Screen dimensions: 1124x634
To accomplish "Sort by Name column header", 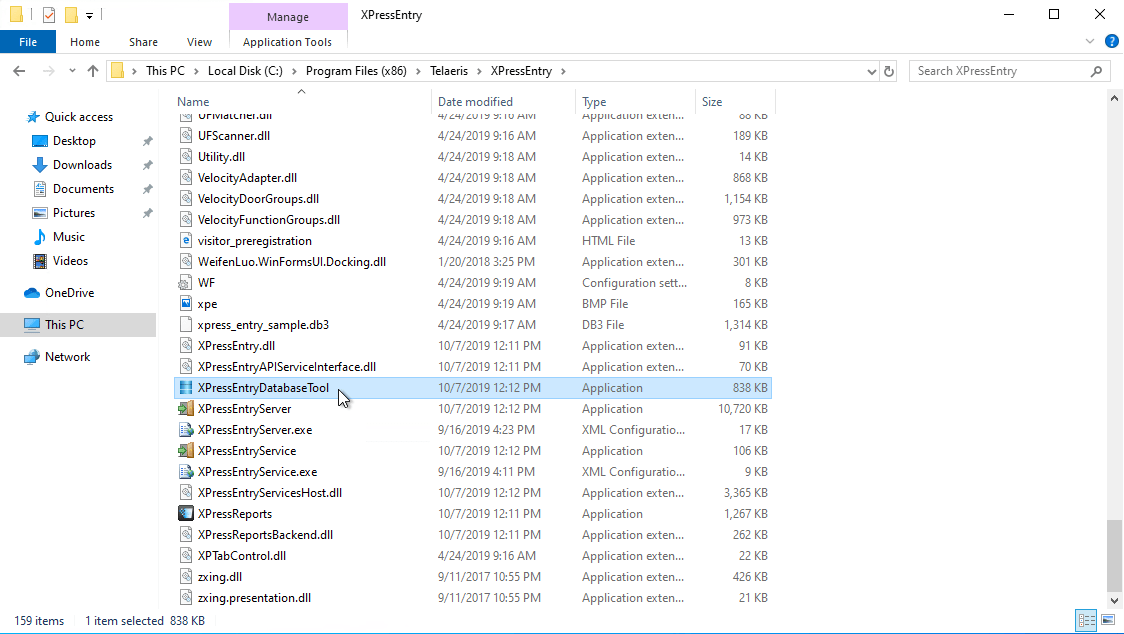I will point(302,102).
